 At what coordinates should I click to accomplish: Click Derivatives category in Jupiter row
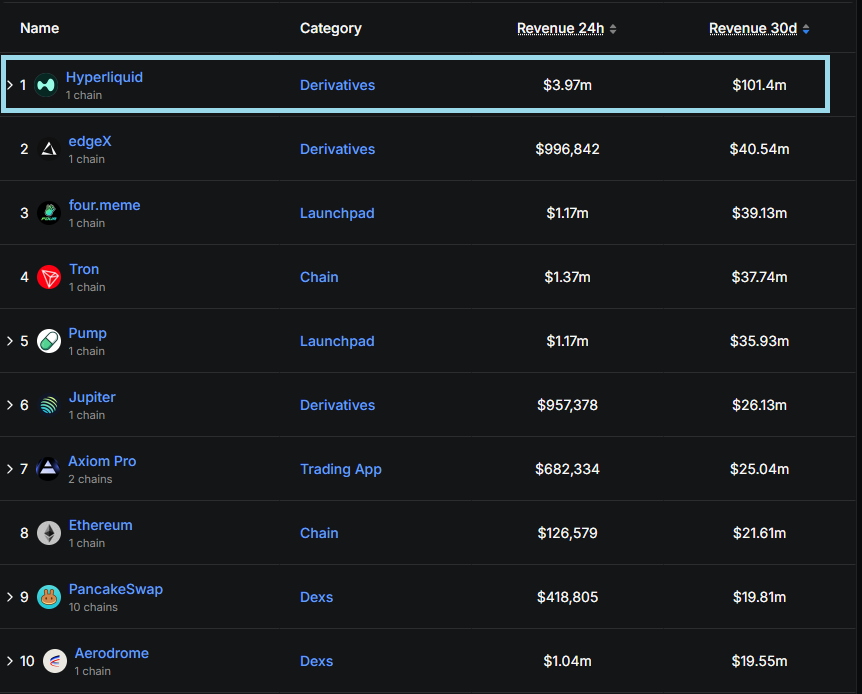tap(338, 405)
